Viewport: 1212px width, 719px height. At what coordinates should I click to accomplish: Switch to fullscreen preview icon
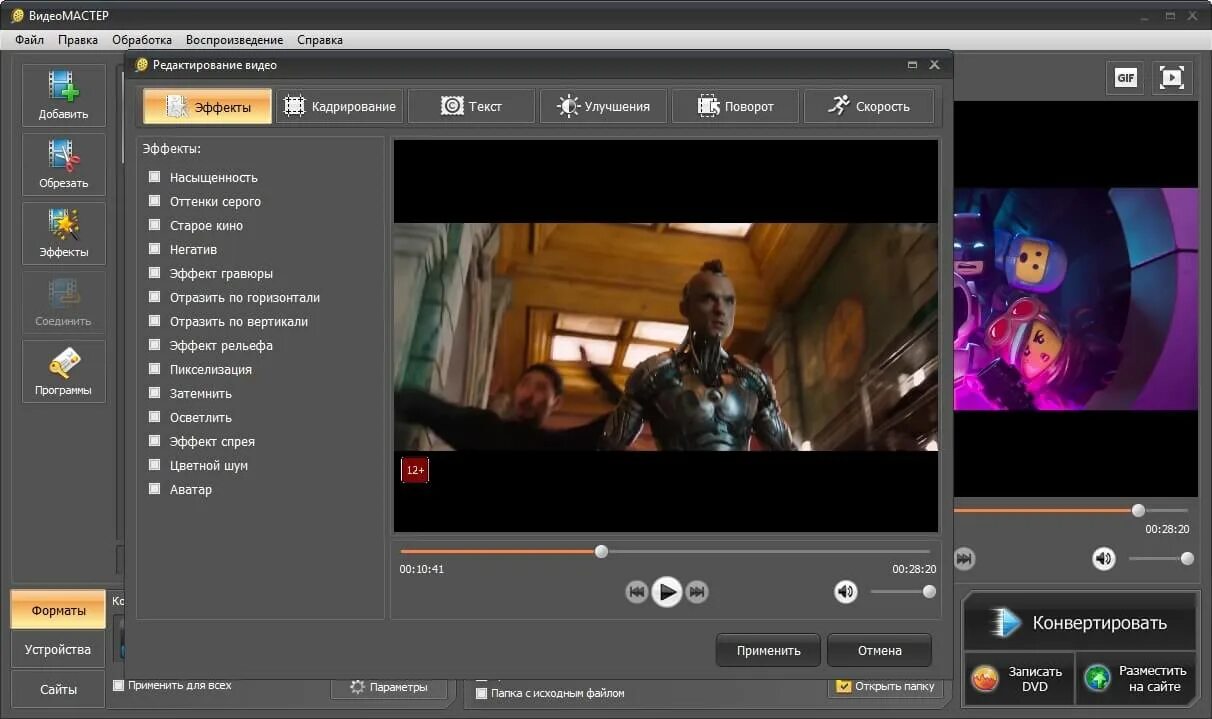pos(1172,78)
